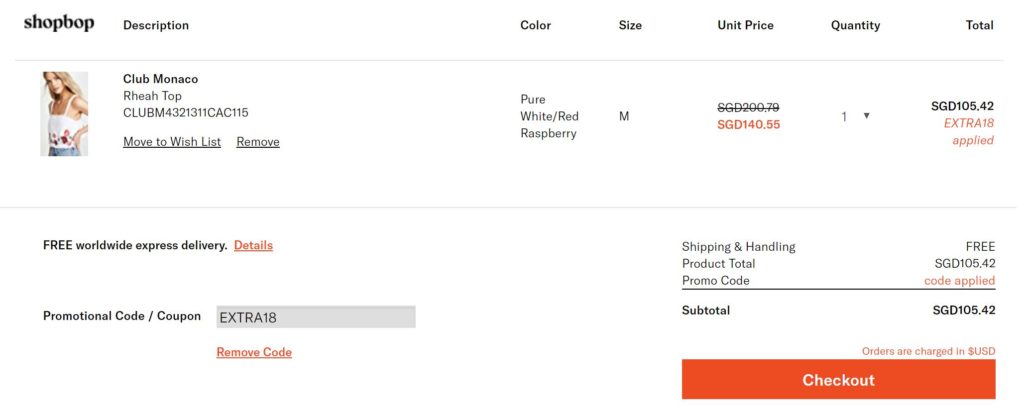This screenshot has height=420, width=1024.
Task: Click the Unit Price column header
Action: (x=745, y=25)
